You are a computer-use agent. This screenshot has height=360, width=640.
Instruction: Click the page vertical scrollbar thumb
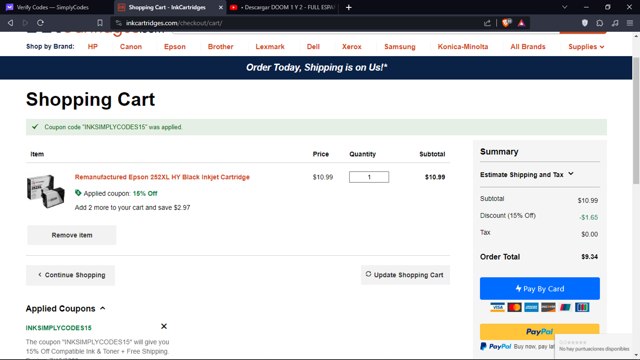636,120
